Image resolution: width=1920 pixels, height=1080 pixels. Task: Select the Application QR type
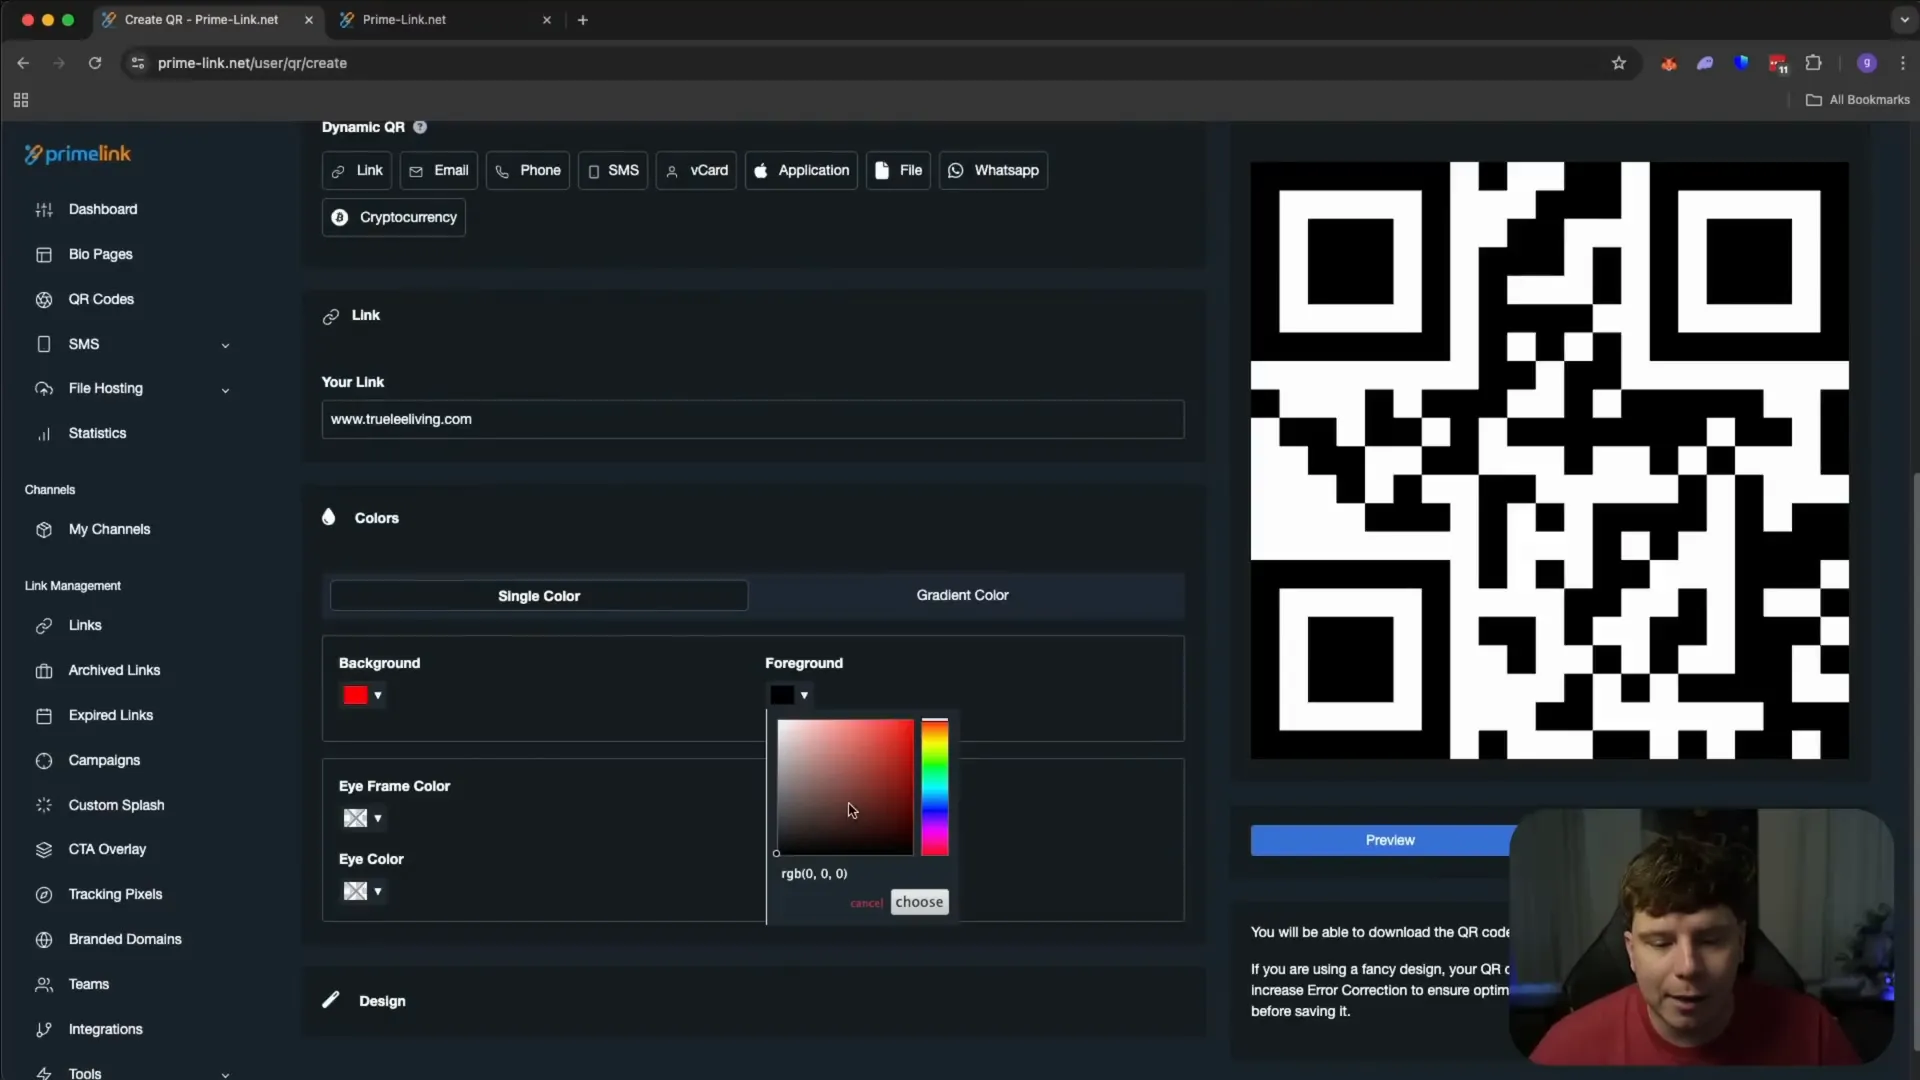[x=801, y=171]
